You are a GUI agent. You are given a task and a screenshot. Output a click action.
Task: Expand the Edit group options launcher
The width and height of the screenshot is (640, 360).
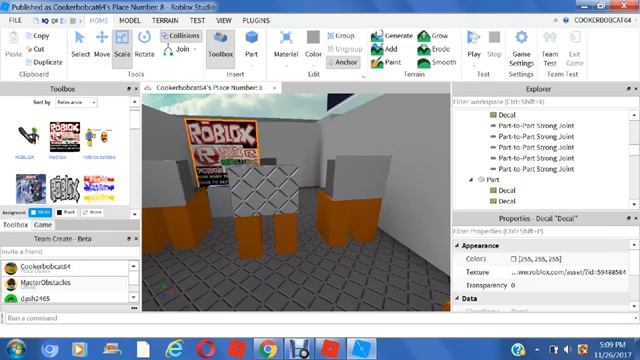pos(363,76)
